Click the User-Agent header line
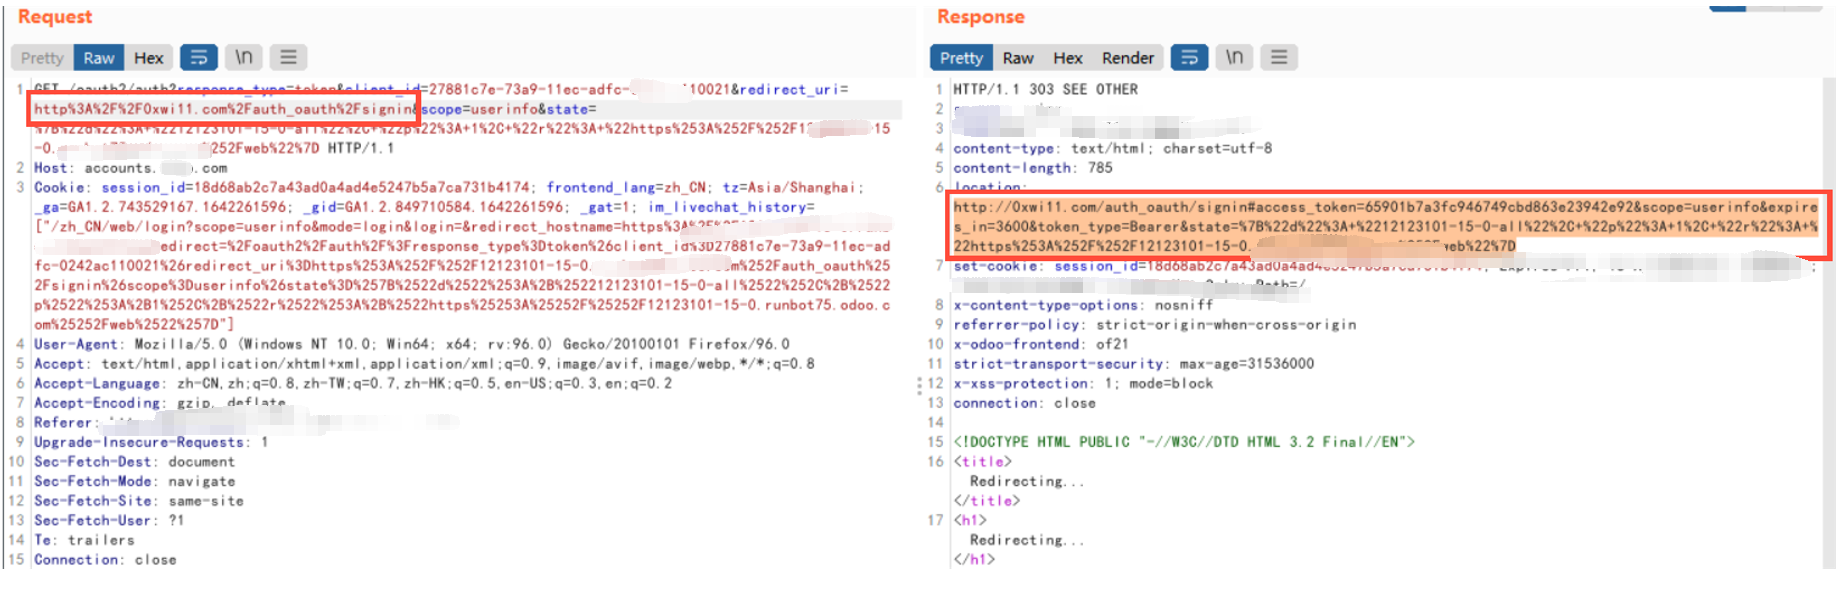 [412, 344]
